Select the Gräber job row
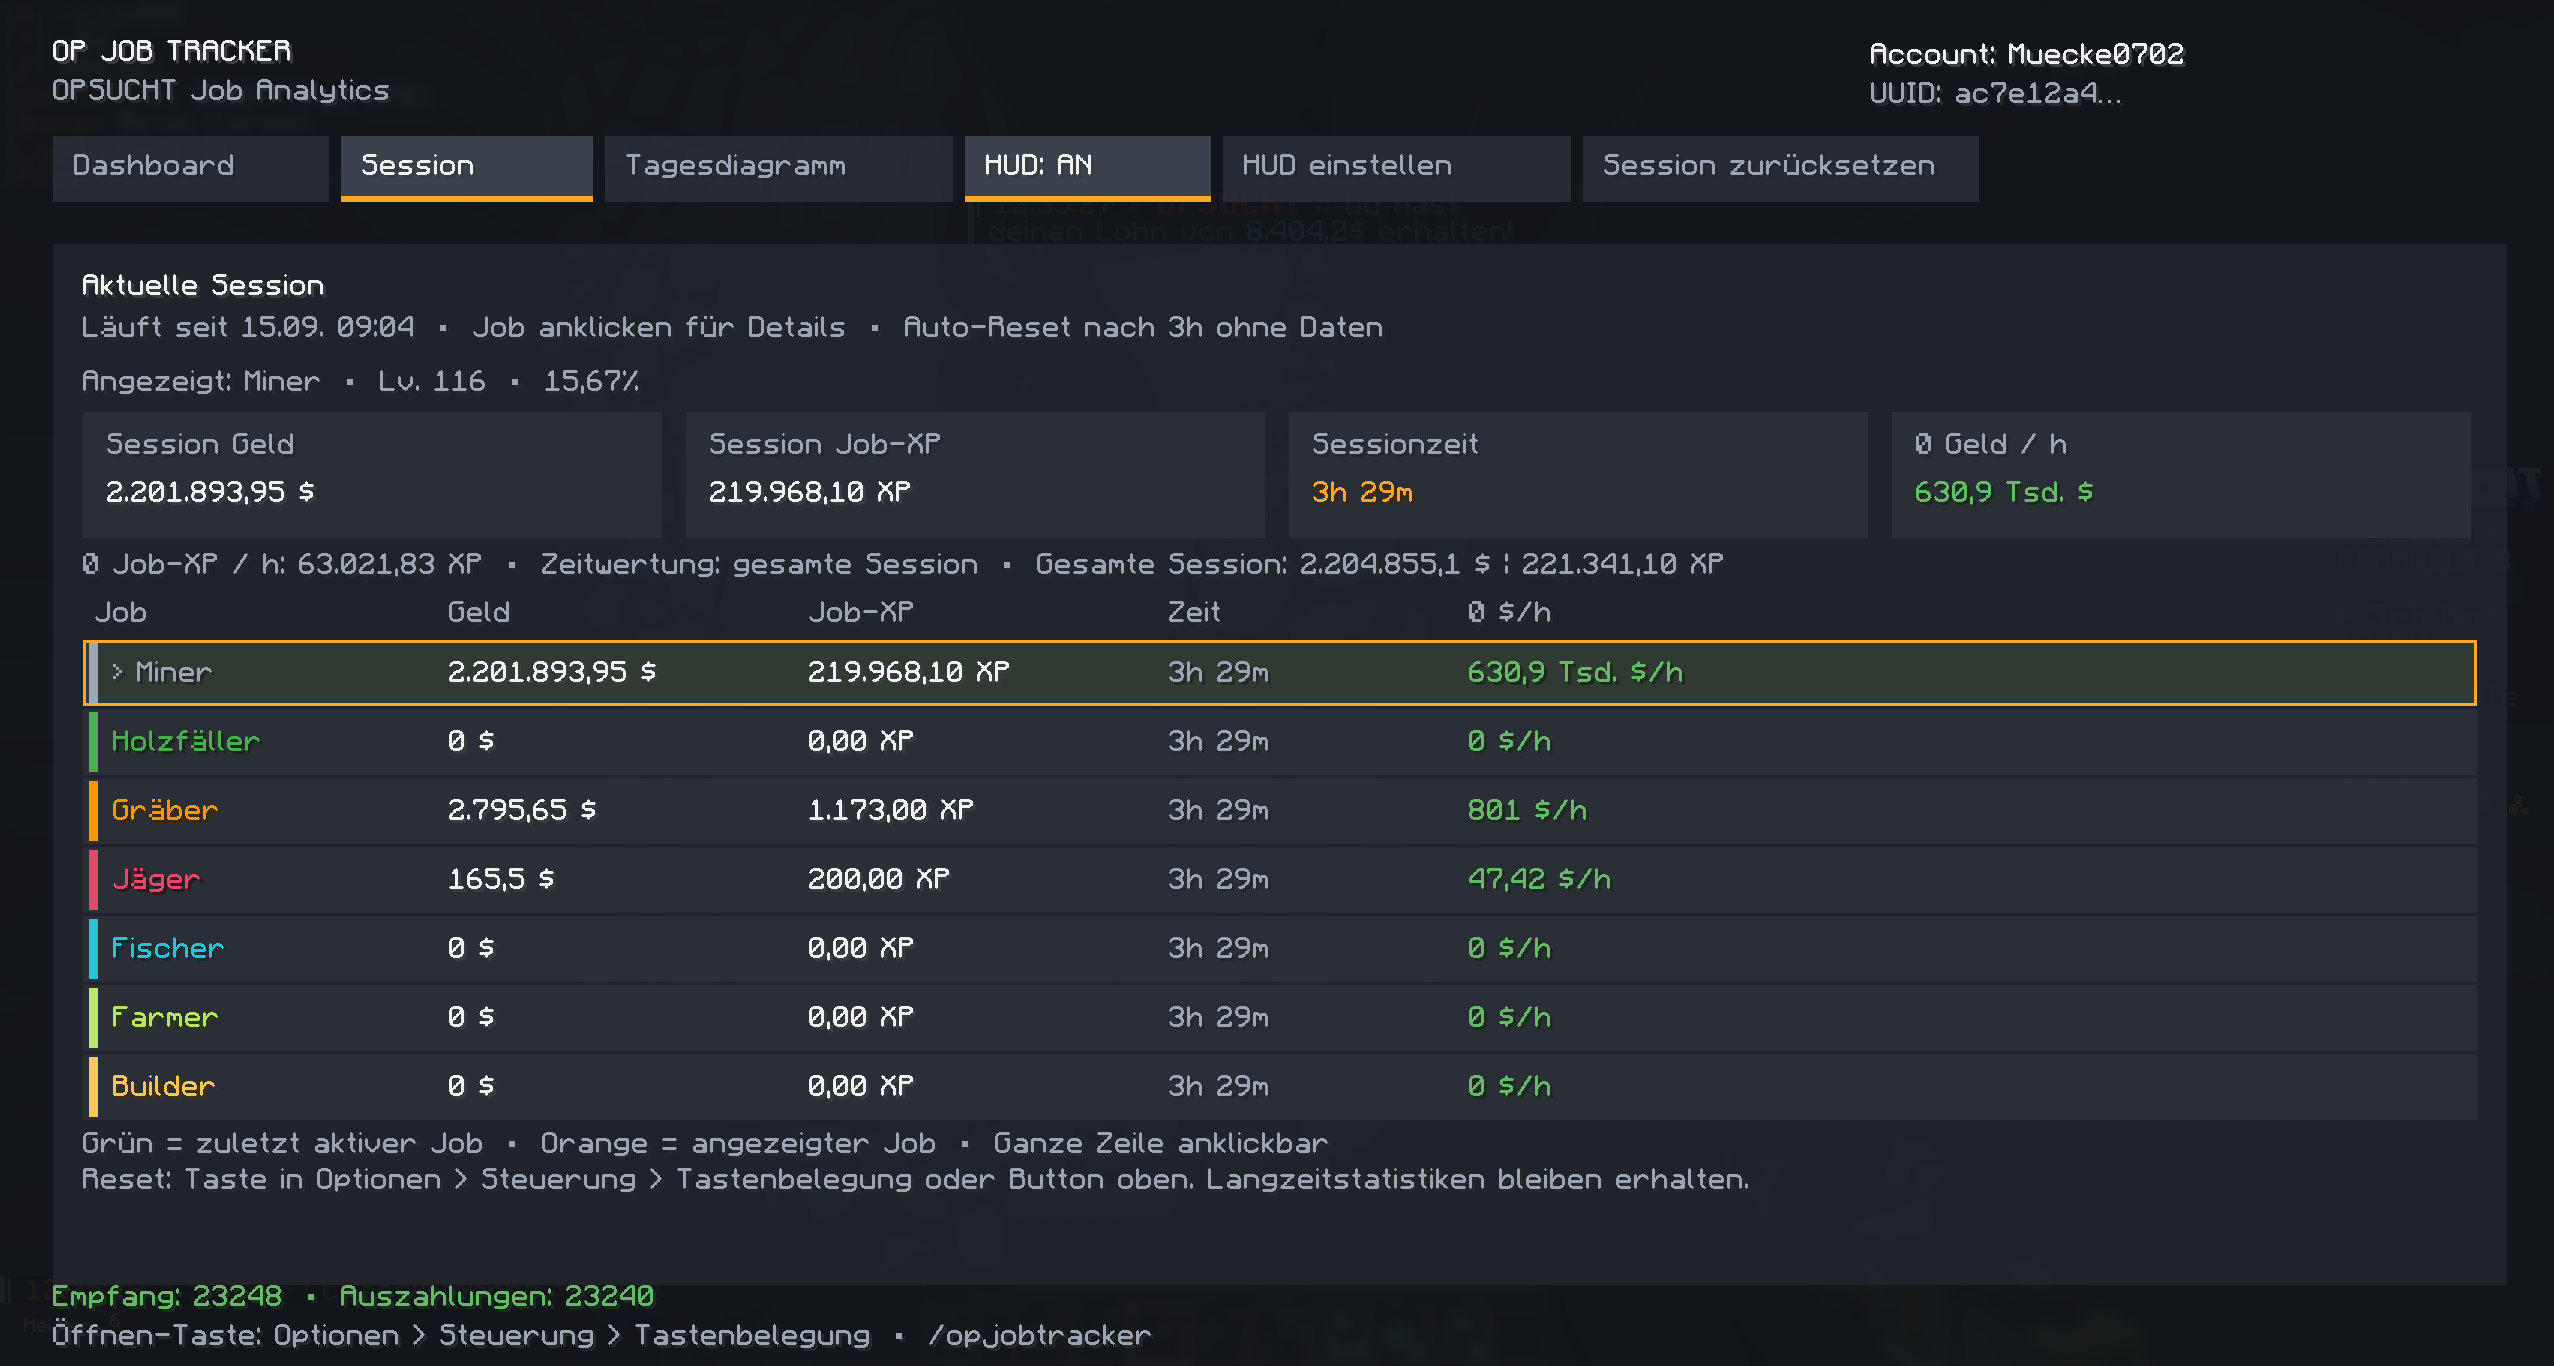Screen dimensions: 2554x1366 [1280, 811]
